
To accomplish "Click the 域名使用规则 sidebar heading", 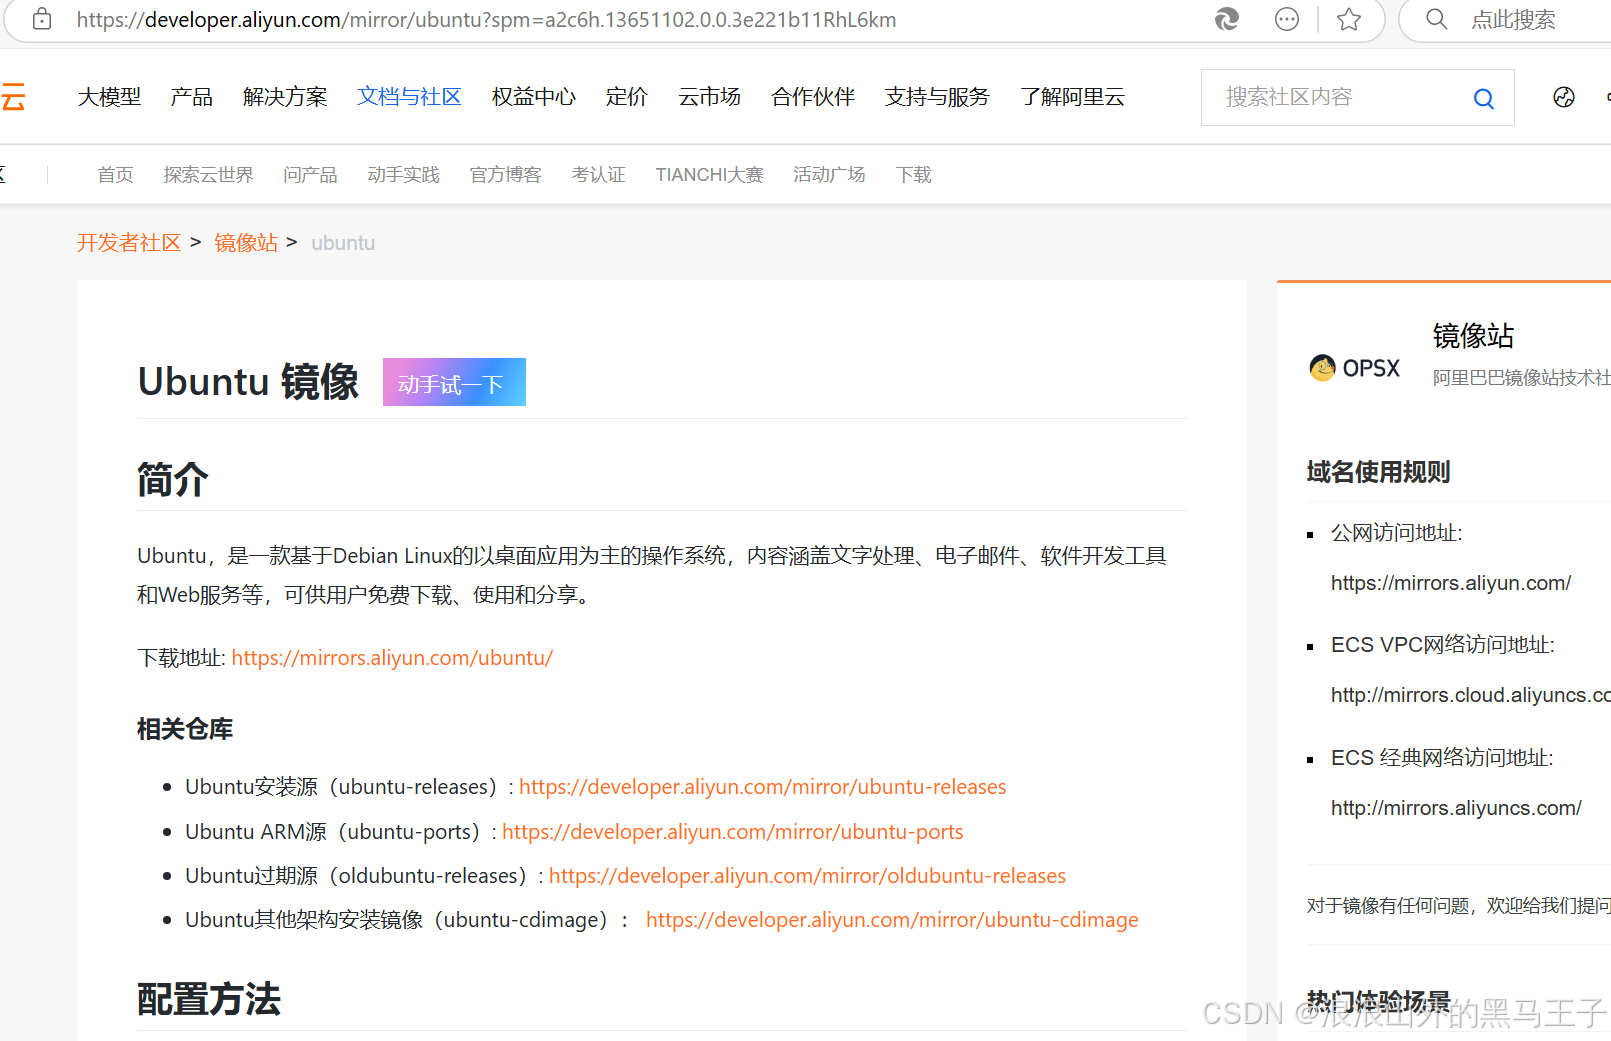I will click(x=1378, y=472).
